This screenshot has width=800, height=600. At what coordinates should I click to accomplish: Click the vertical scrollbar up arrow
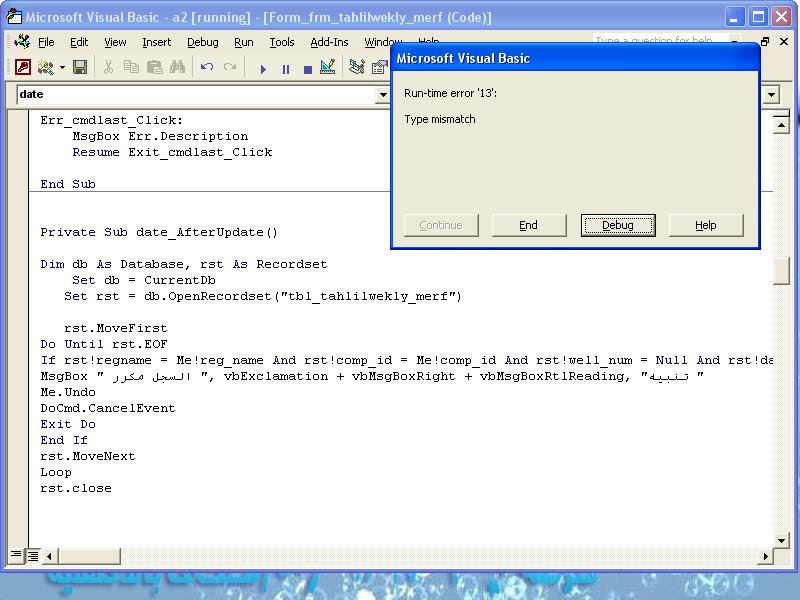point(781,125)
